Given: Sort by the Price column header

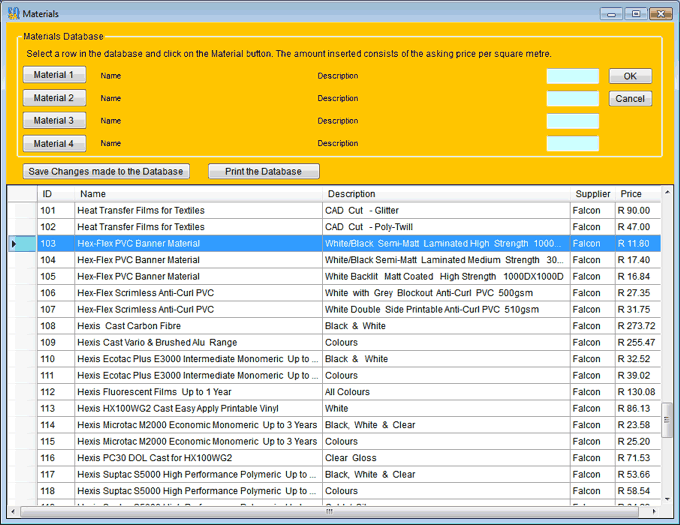Looking at the screenshot, I should (631, 194).
